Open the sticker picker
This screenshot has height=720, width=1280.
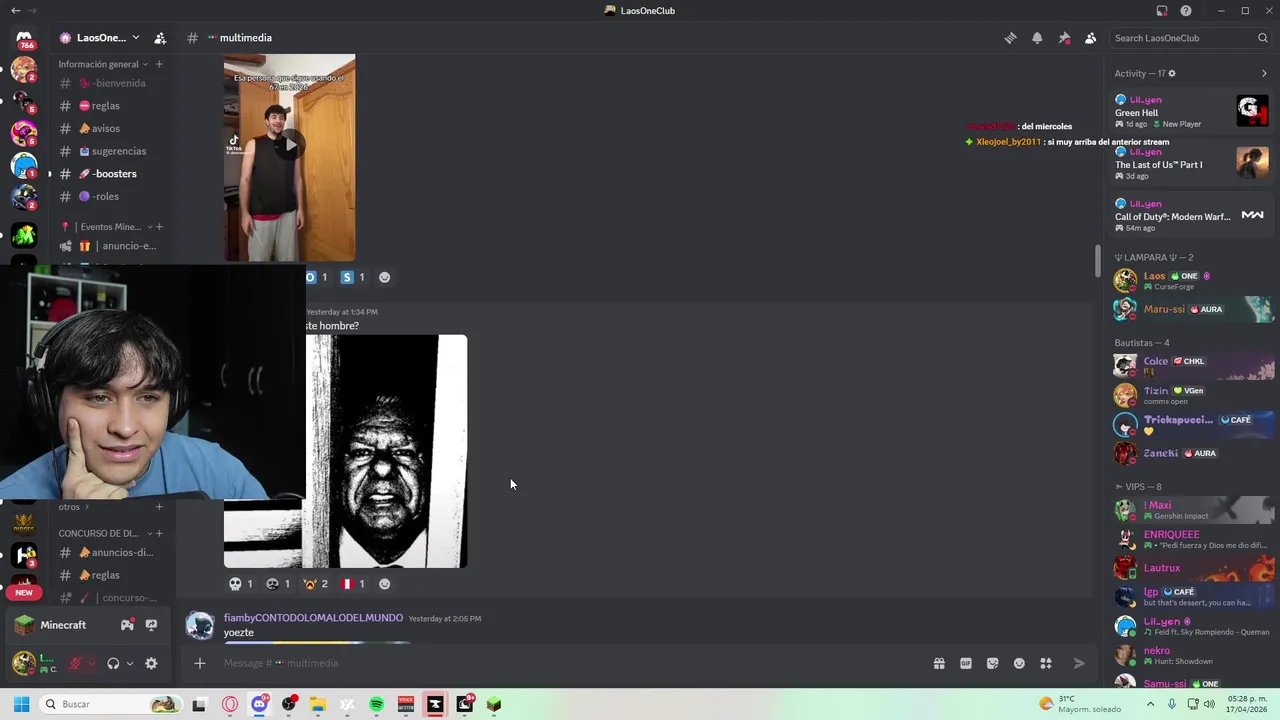992,663
